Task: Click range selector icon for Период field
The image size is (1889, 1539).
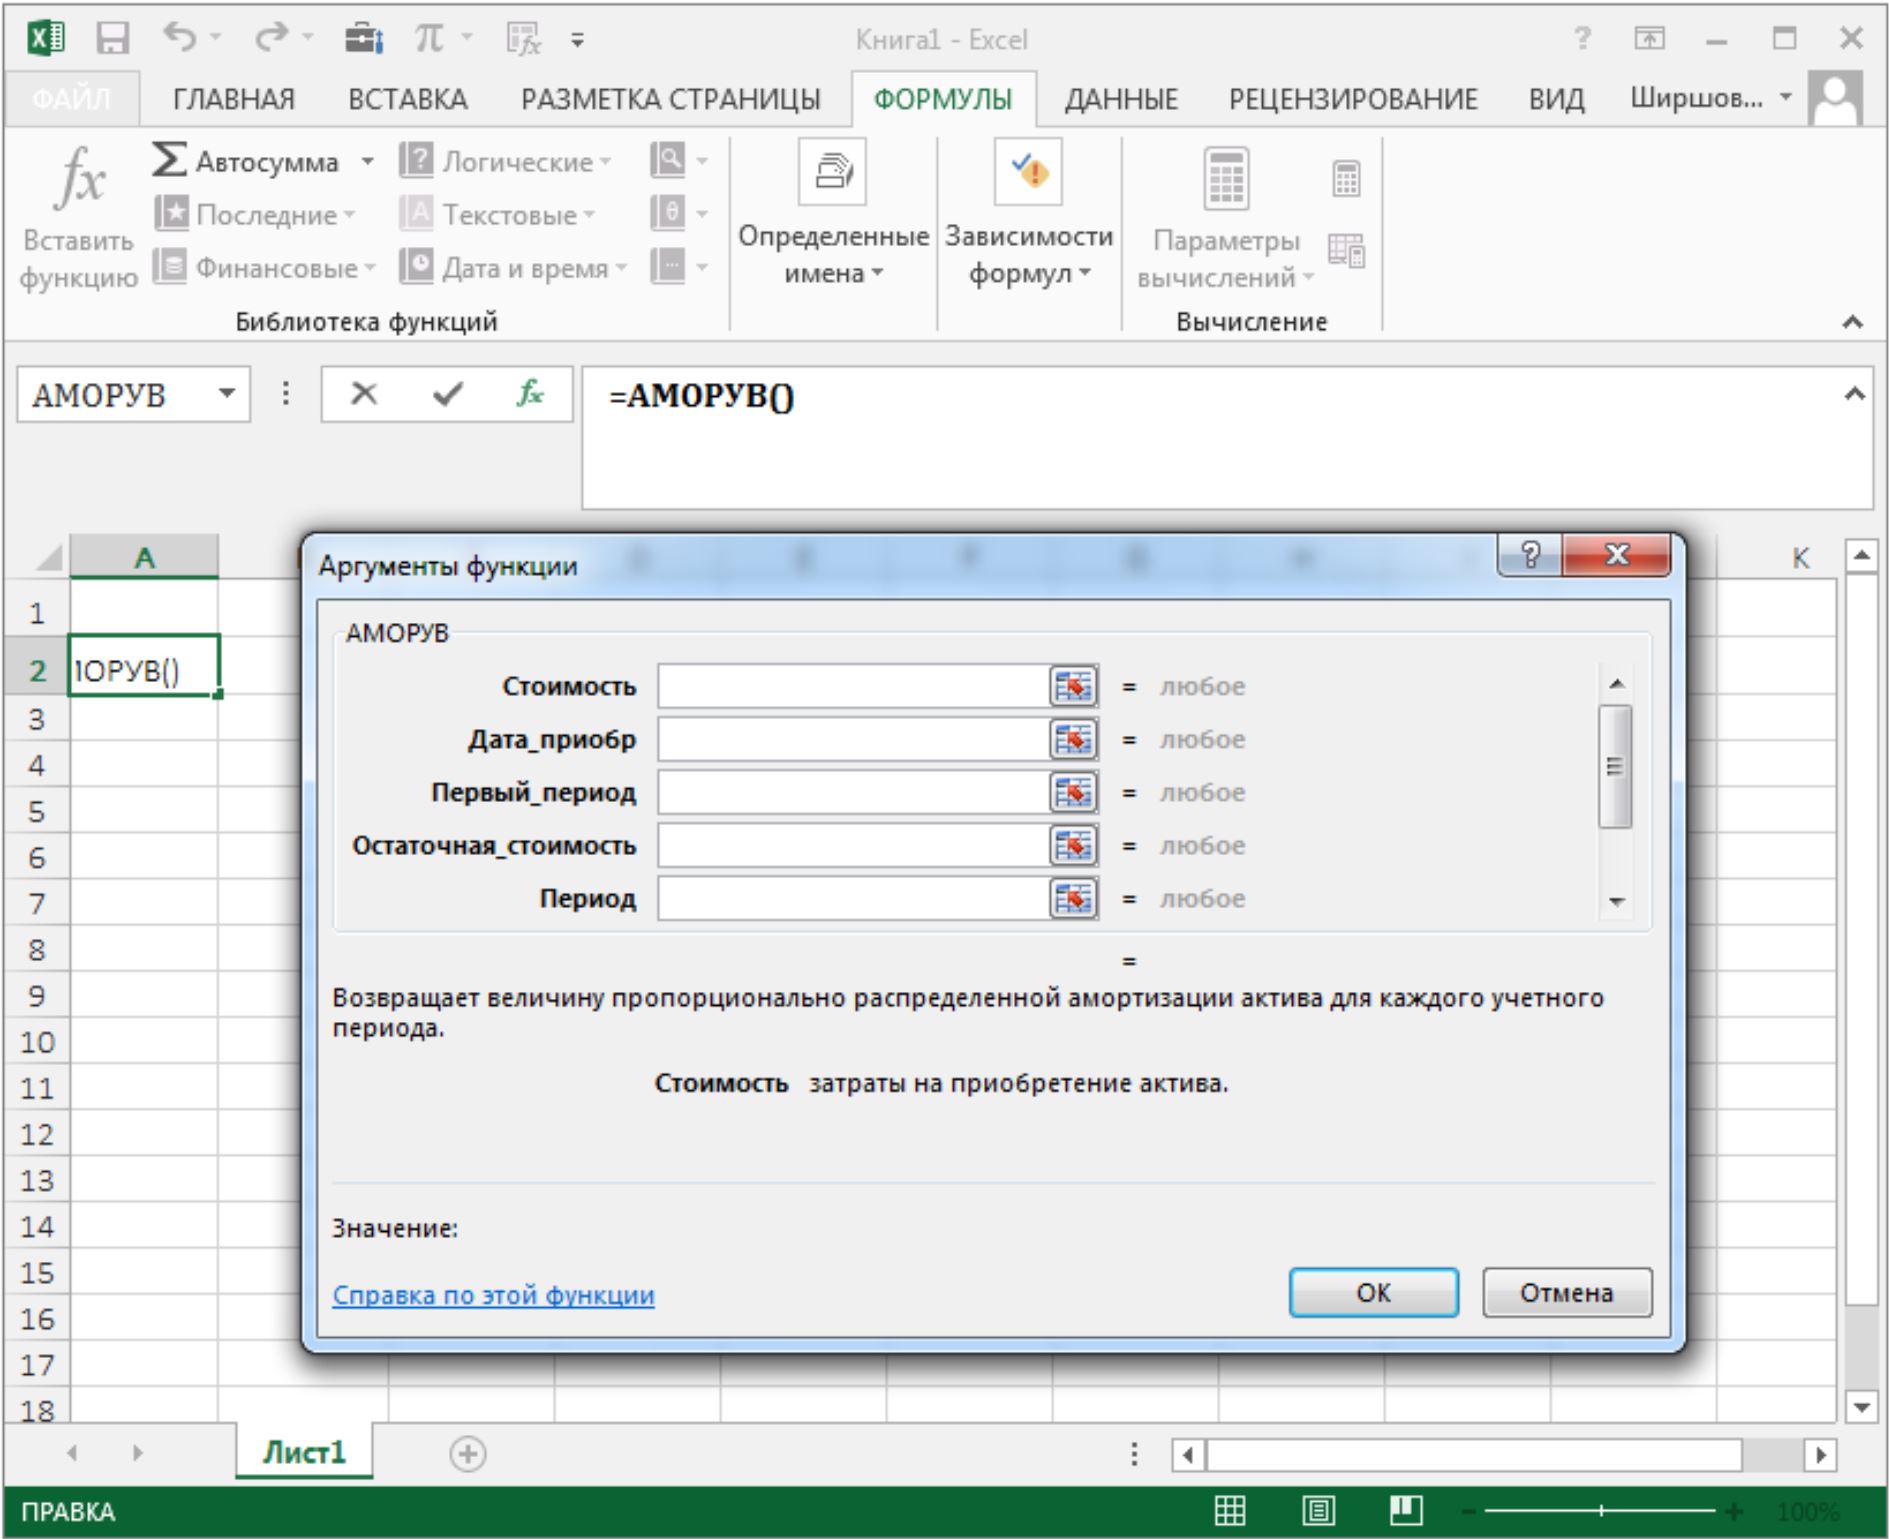Action: [x=1073, y=899]
